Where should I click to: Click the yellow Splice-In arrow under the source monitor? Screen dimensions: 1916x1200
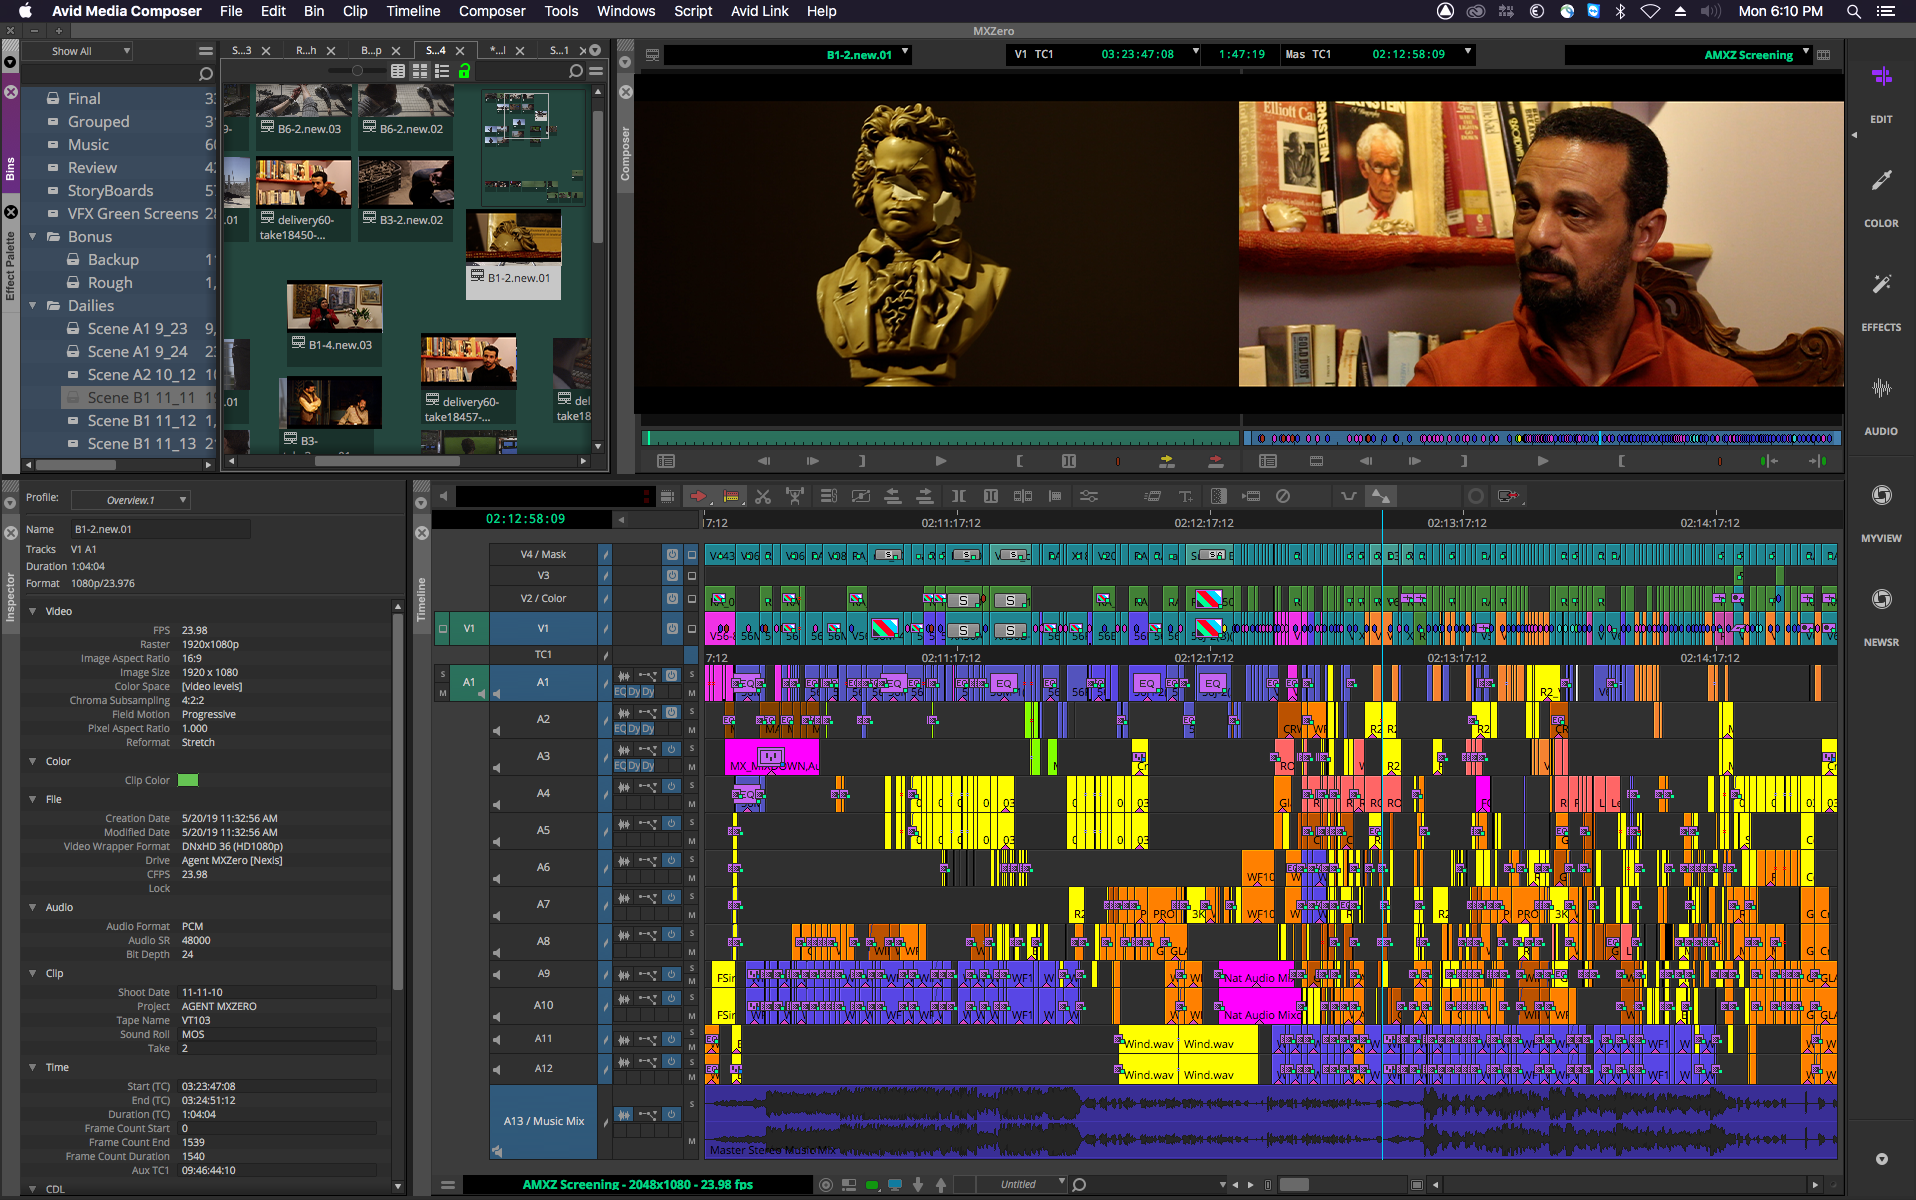(1166, 461)
